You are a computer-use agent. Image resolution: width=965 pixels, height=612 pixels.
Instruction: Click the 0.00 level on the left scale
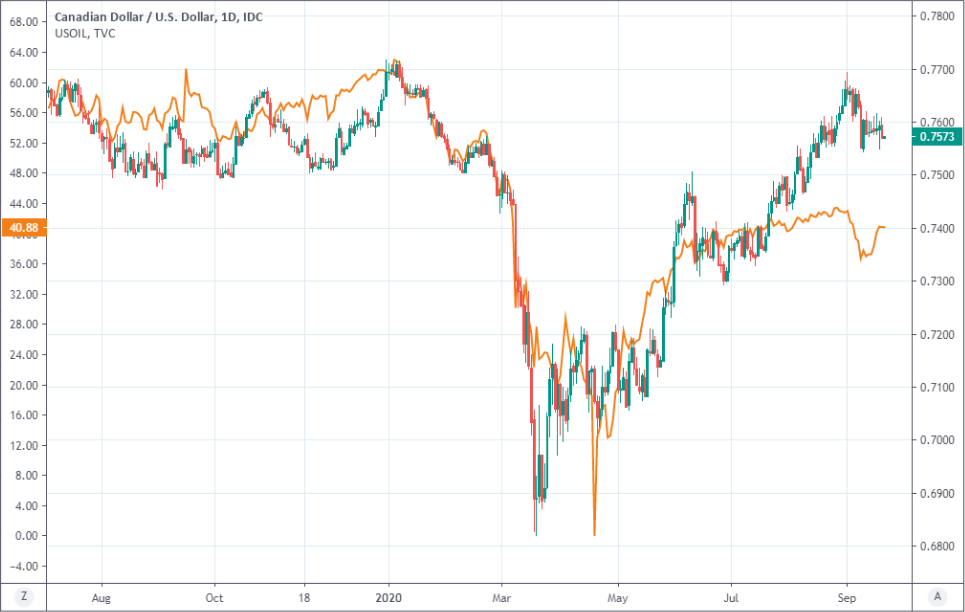[x=26, y=536]
